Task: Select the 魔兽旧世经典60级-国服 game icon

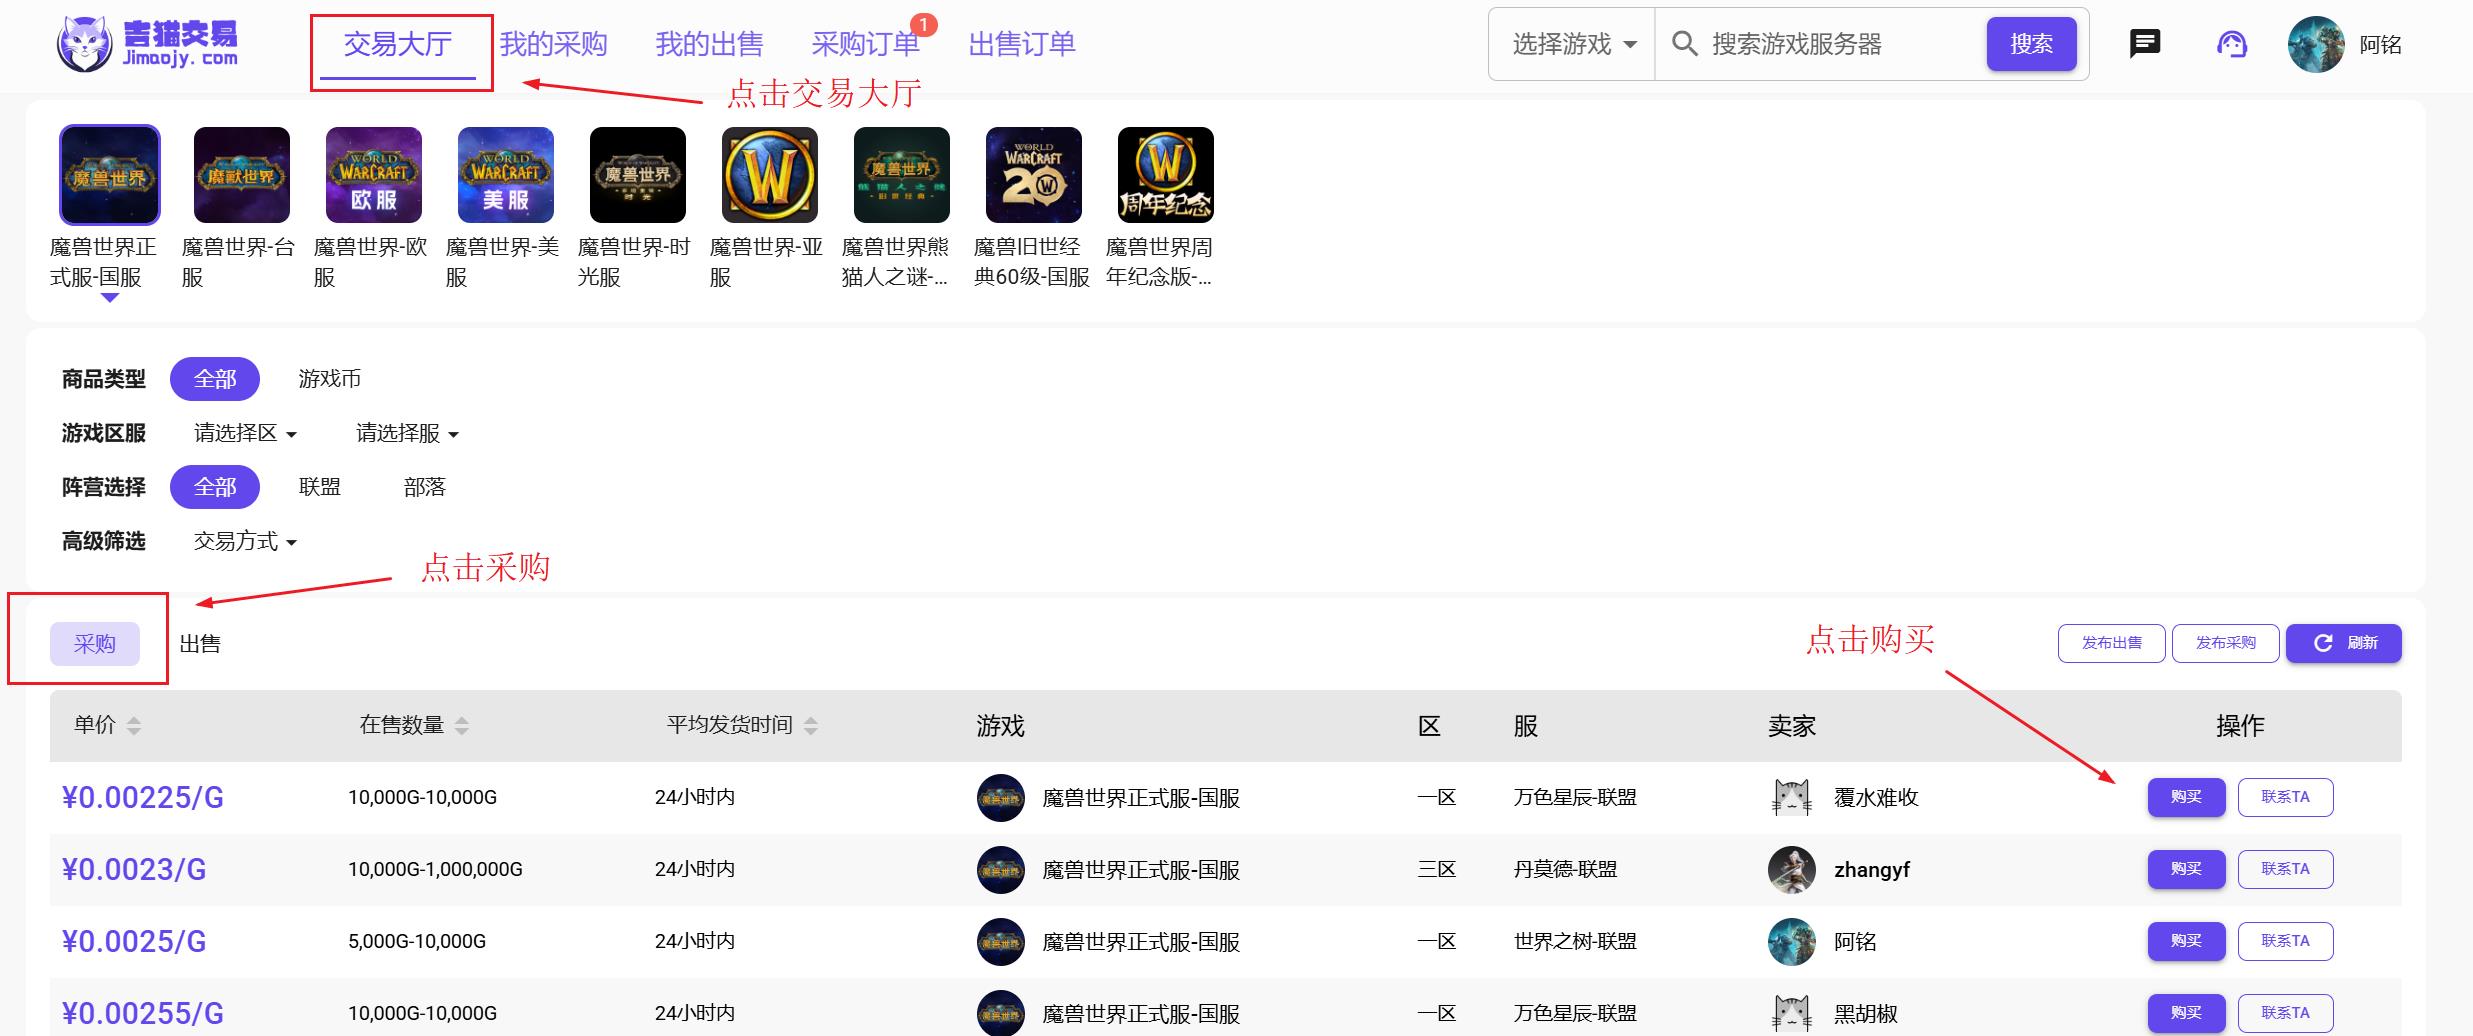Action: (1033, 175)
